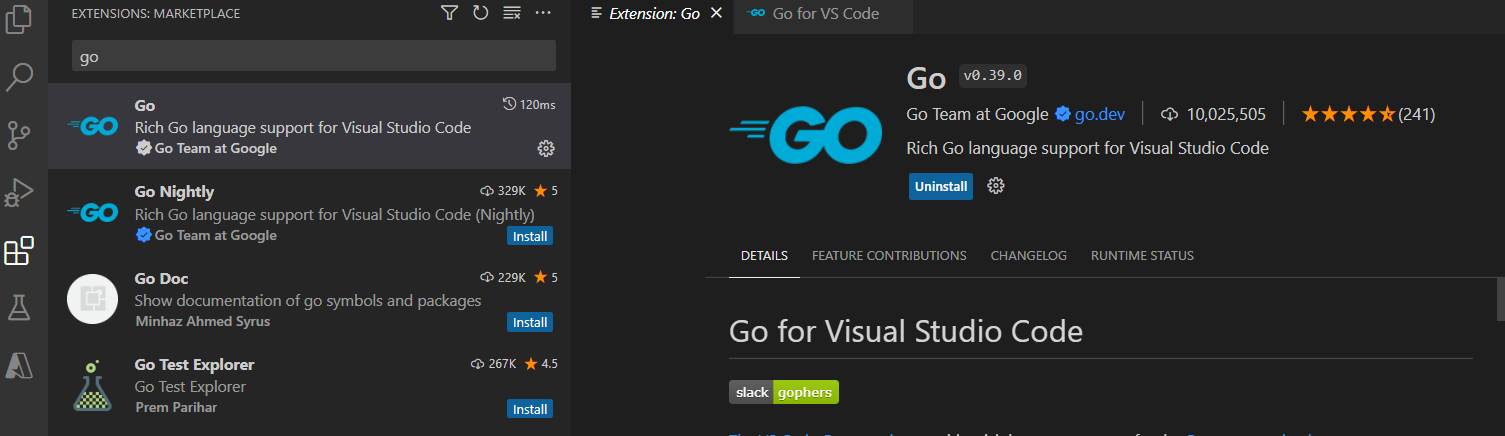Open the RUNTIME STATUS tab
Image resolution: width=1505 pixels, height=436 pixels.
tap(1142, 256)
